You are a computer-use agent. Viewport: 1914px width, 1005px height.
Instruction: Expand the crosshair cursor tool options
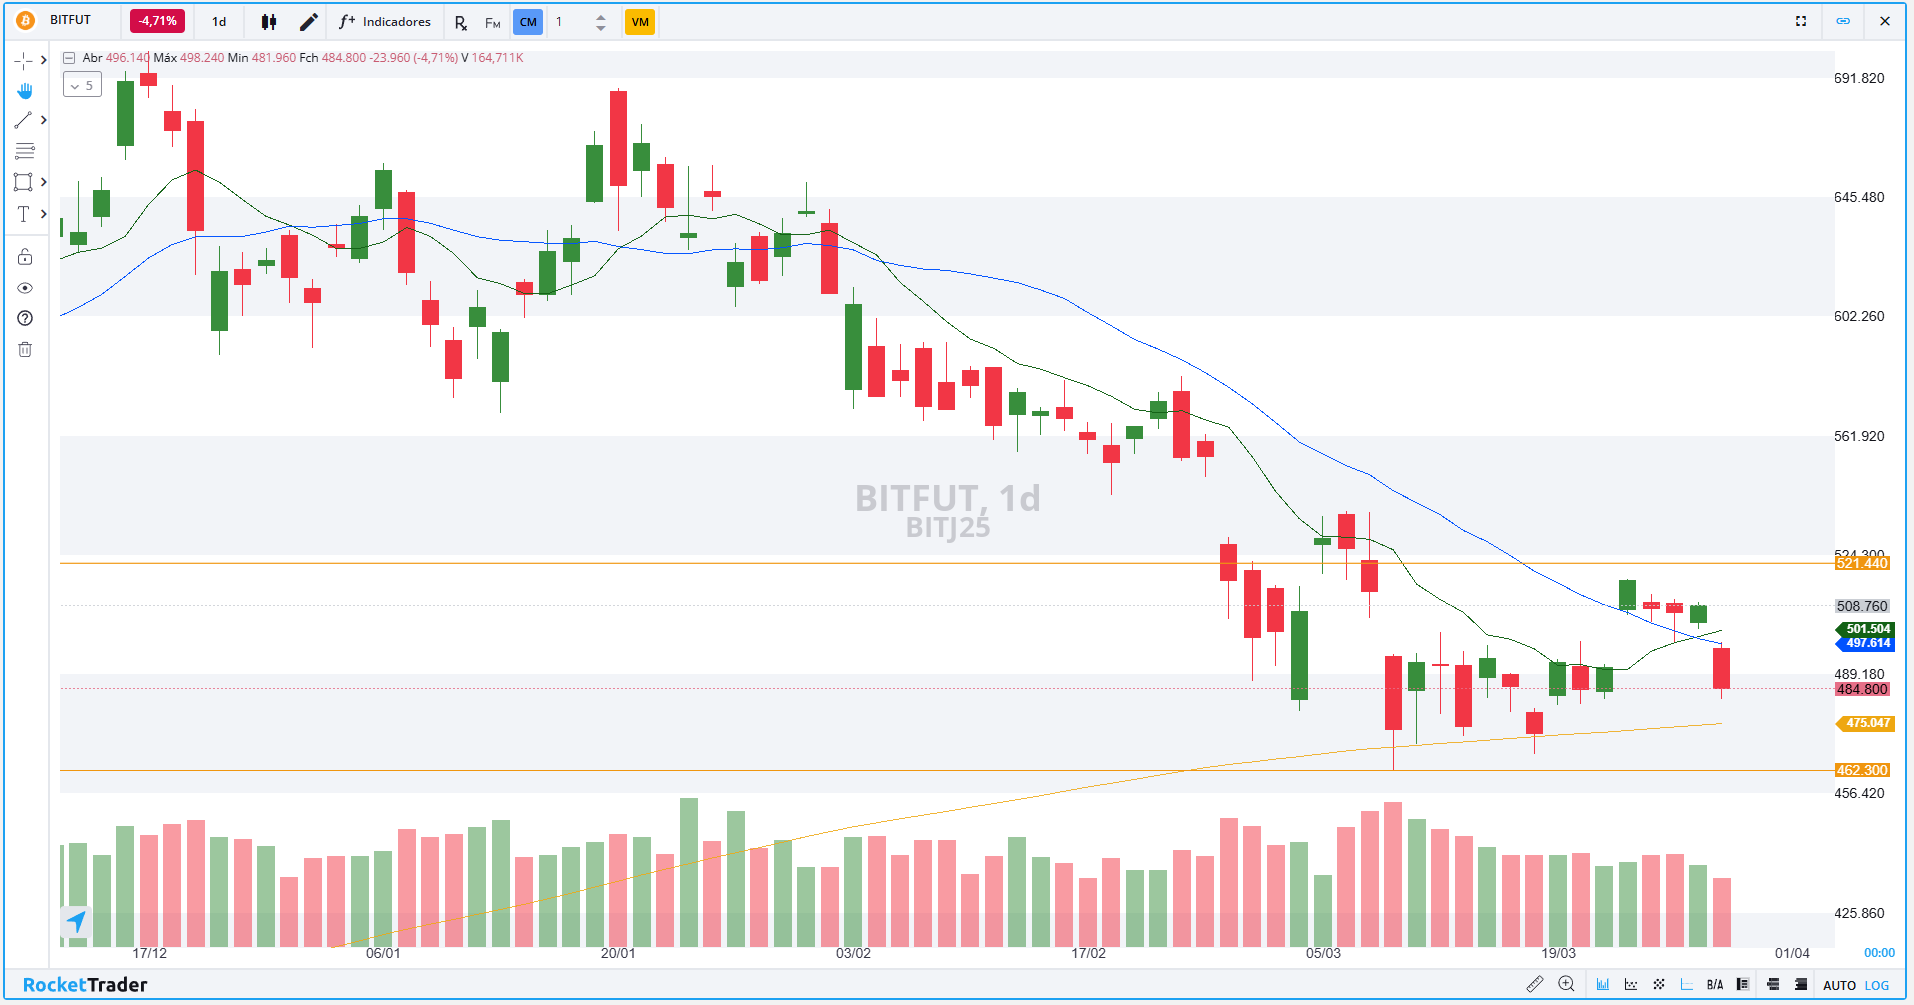tap(43, 60)
